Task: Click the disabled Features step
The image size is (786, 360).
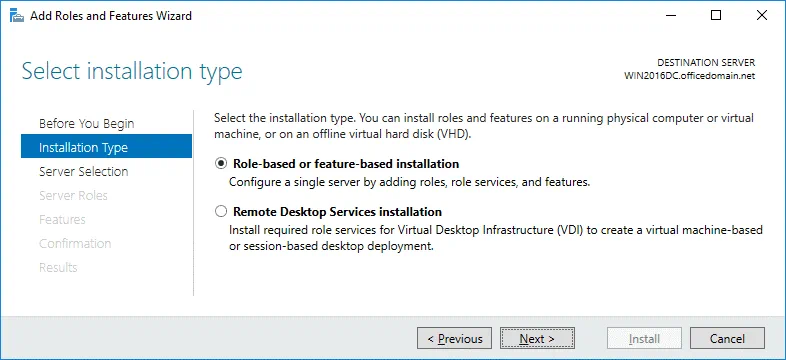Action: click(x=62, y=220)
